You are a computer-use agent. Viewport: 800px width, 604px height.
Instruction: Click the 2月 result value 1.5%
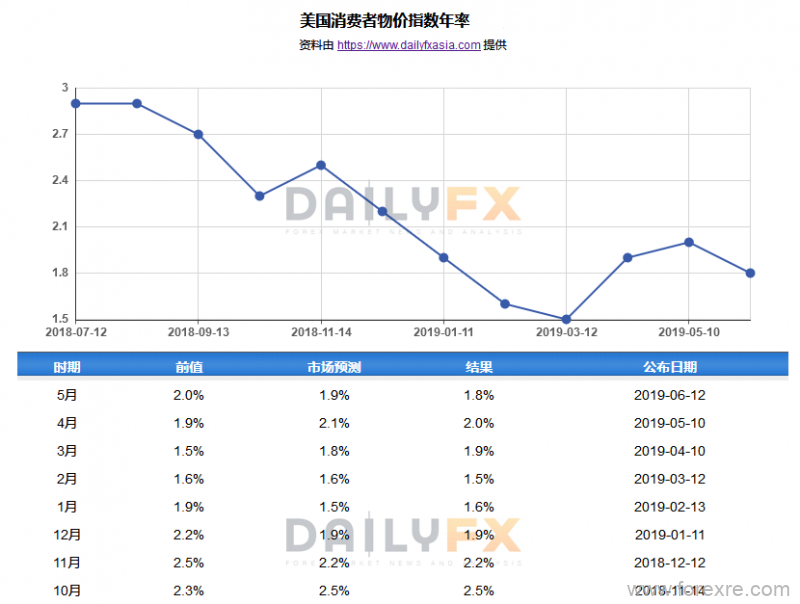coord(479,479)
